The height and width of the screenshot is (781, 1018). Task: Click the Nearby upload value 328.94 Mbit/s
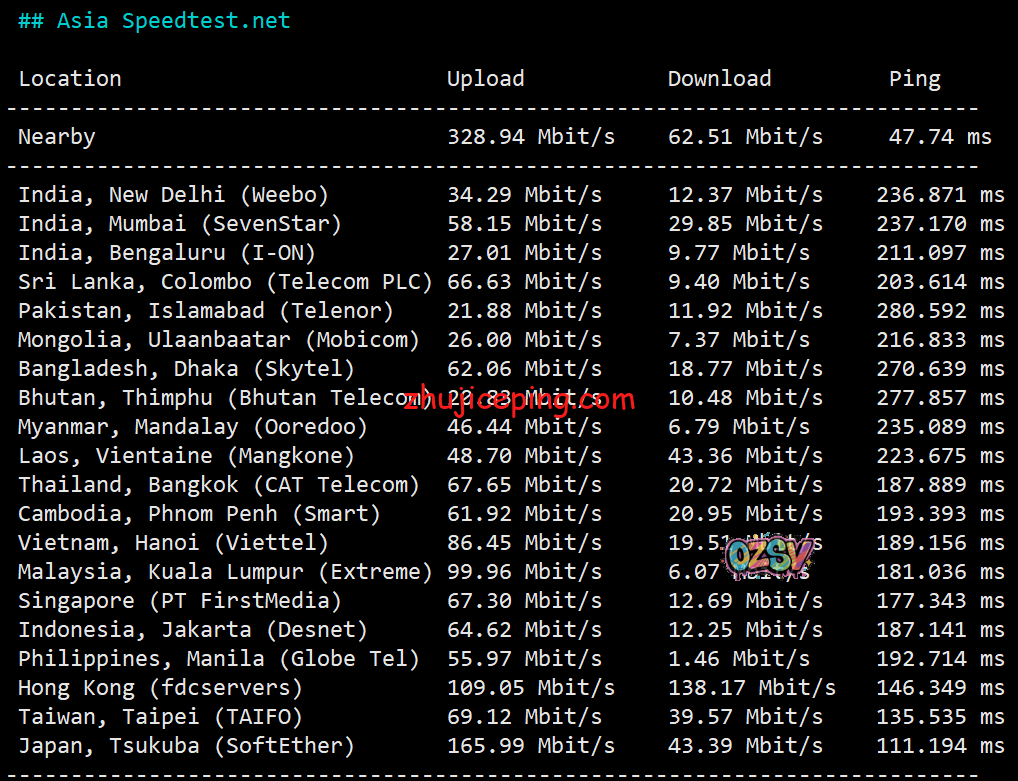click(530, 137)
